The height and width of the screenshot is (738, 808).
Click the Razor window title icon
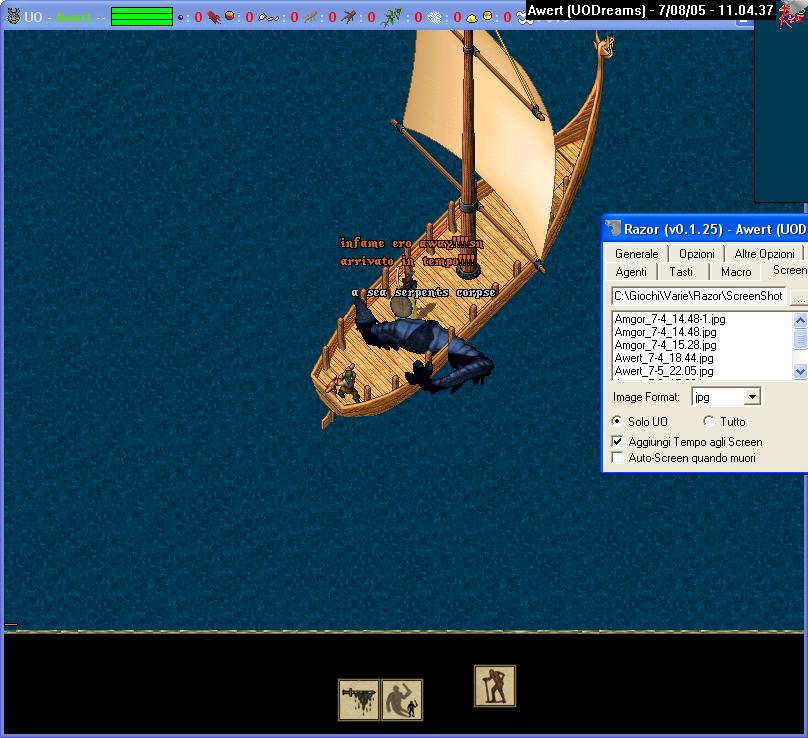pos(613,228)
